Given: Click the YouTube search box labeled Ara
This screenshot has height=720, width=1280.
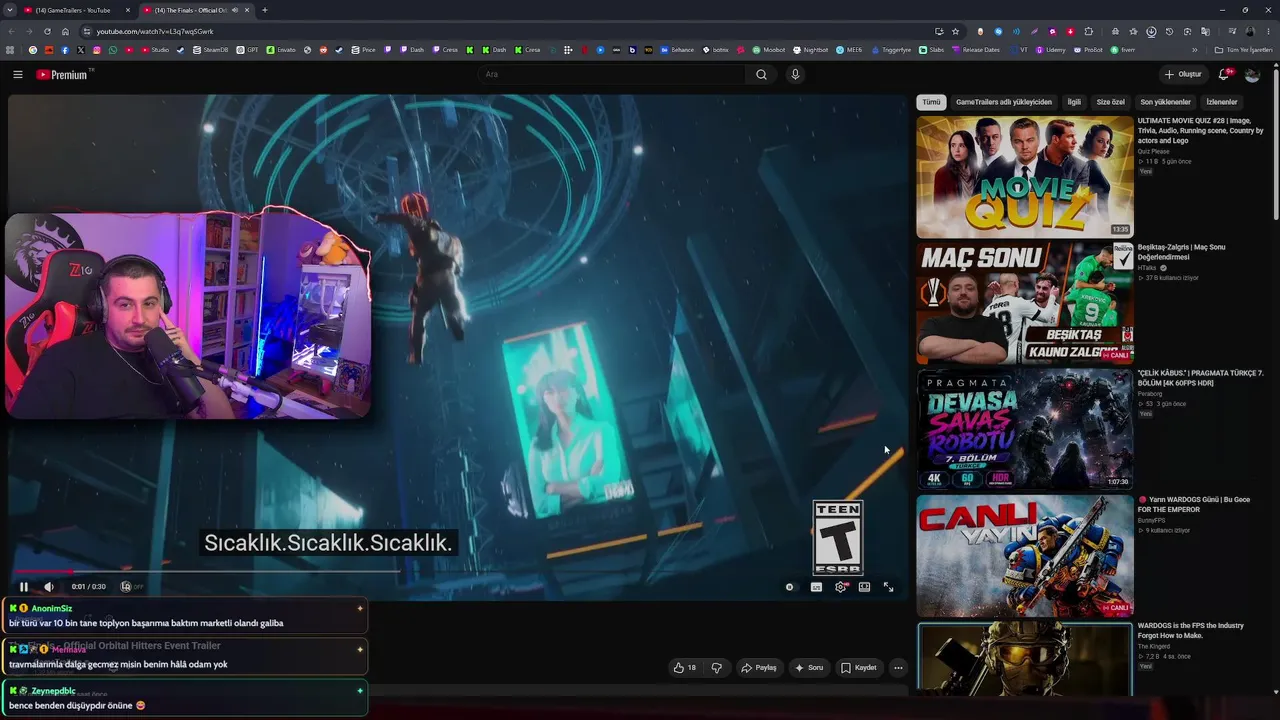Looking at the screenshot, I should tap(610, 74).
